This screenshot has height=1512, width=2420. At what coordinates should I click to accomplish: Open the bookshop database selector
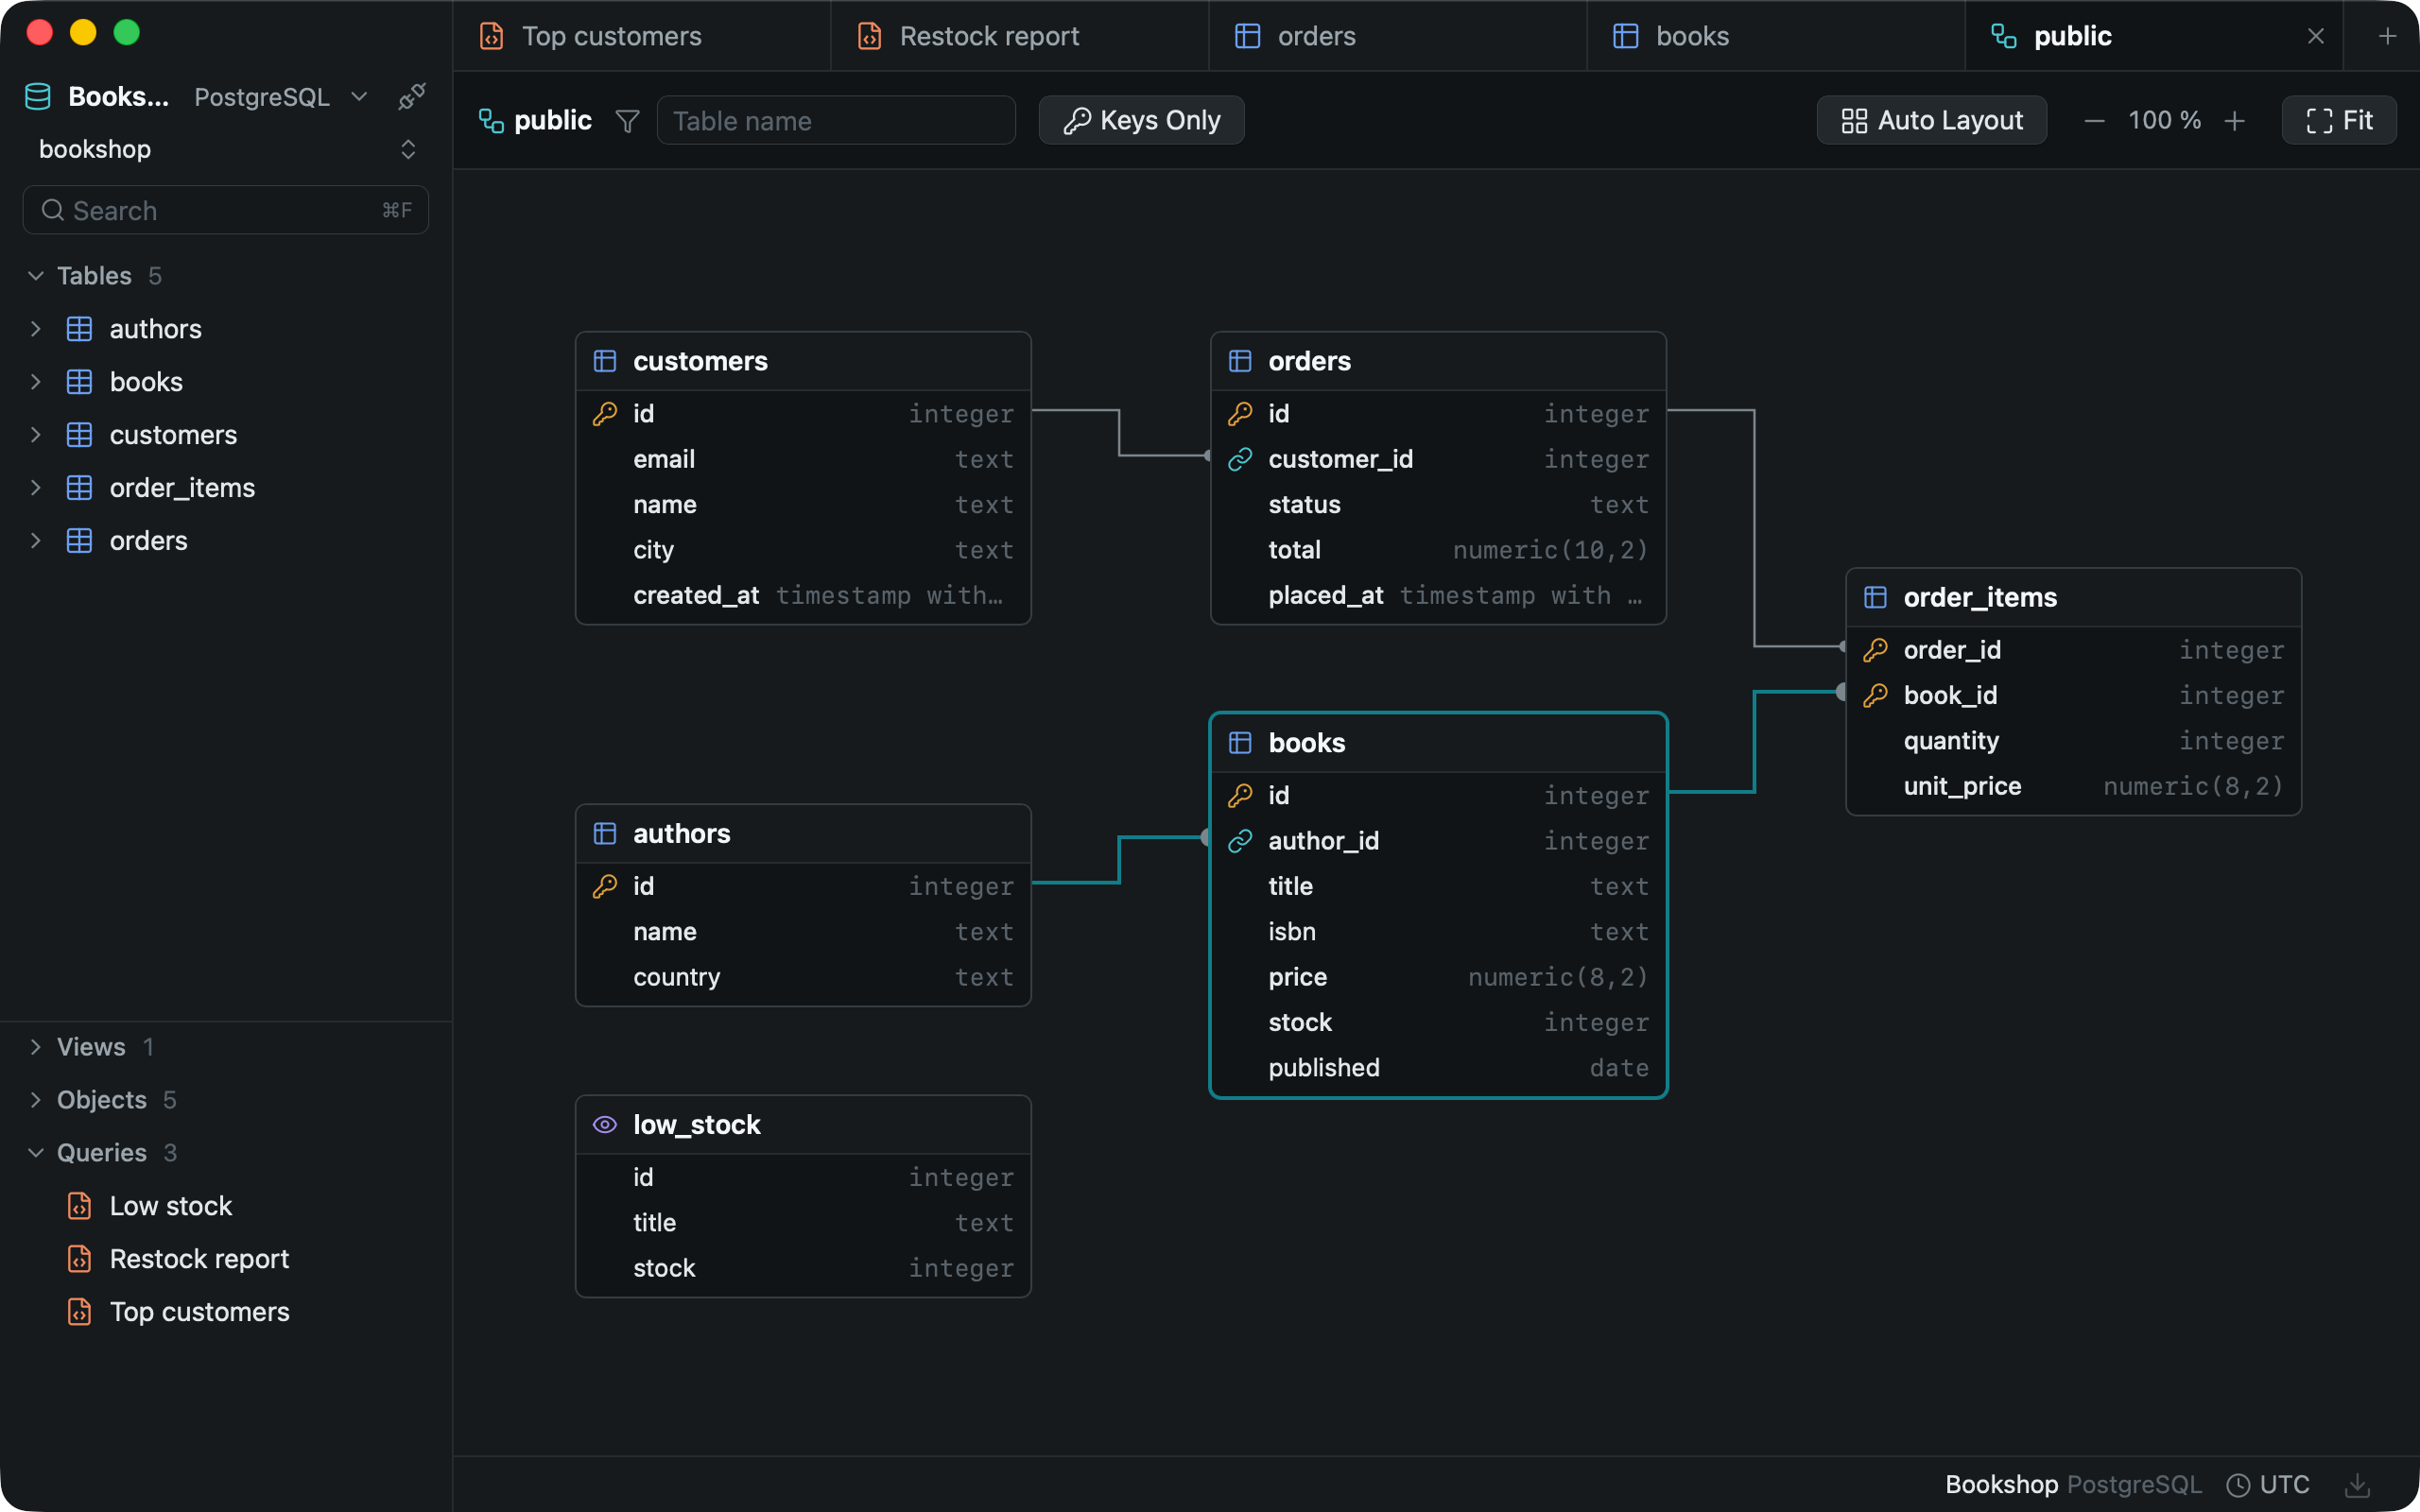226,149
